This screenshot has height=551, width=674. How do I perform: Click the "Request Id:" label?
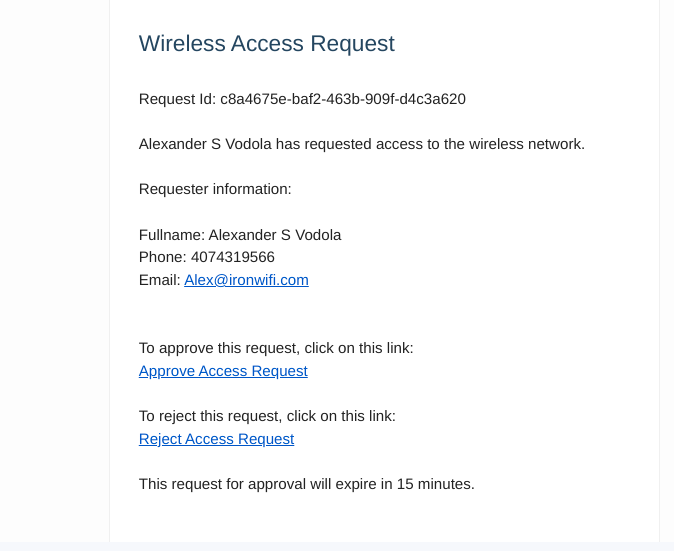coord(177,99)
